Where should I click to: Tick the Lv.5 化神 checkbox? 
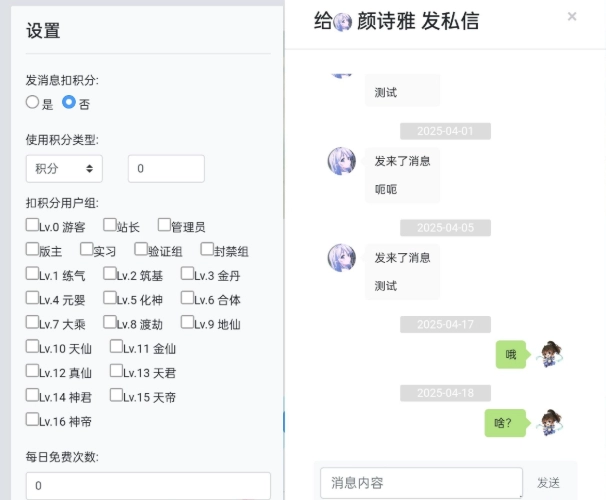110,298
